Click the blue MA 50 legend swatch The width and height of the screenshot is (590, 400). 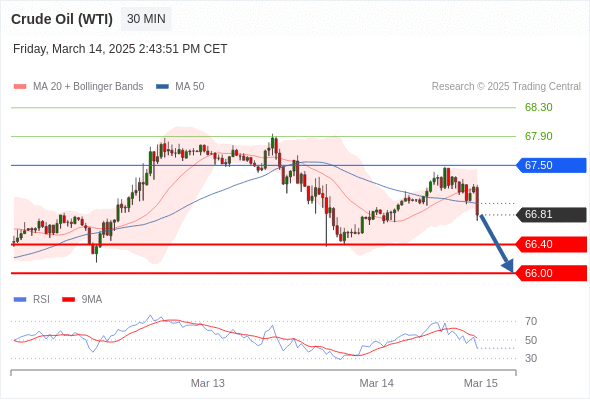[162, 87]
